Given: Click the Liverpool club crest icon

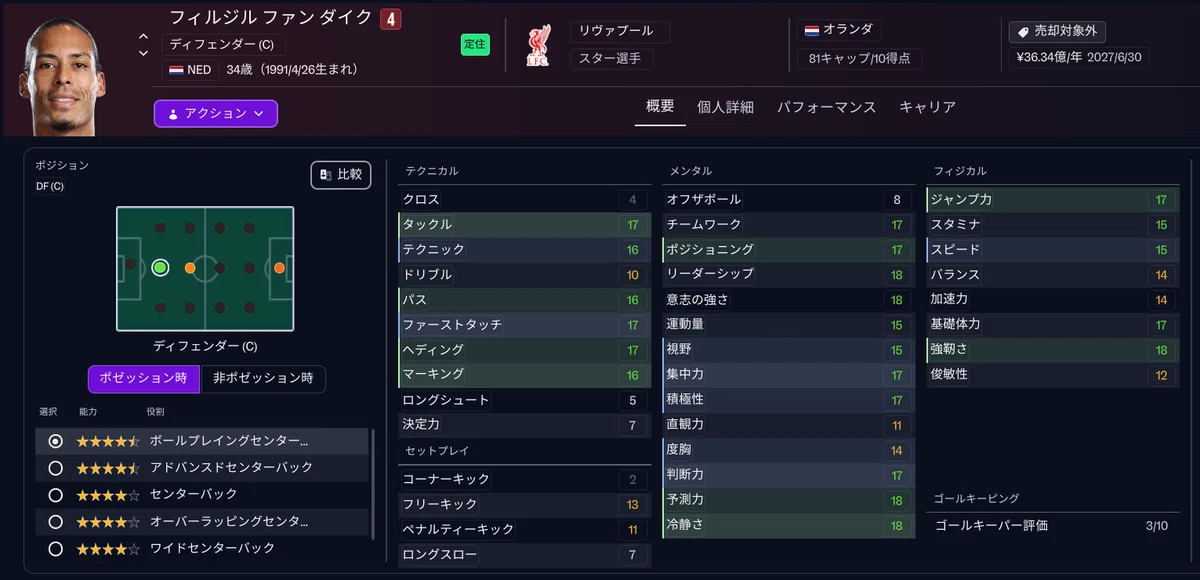Looking at the screenshot, I should pos(537,47).
